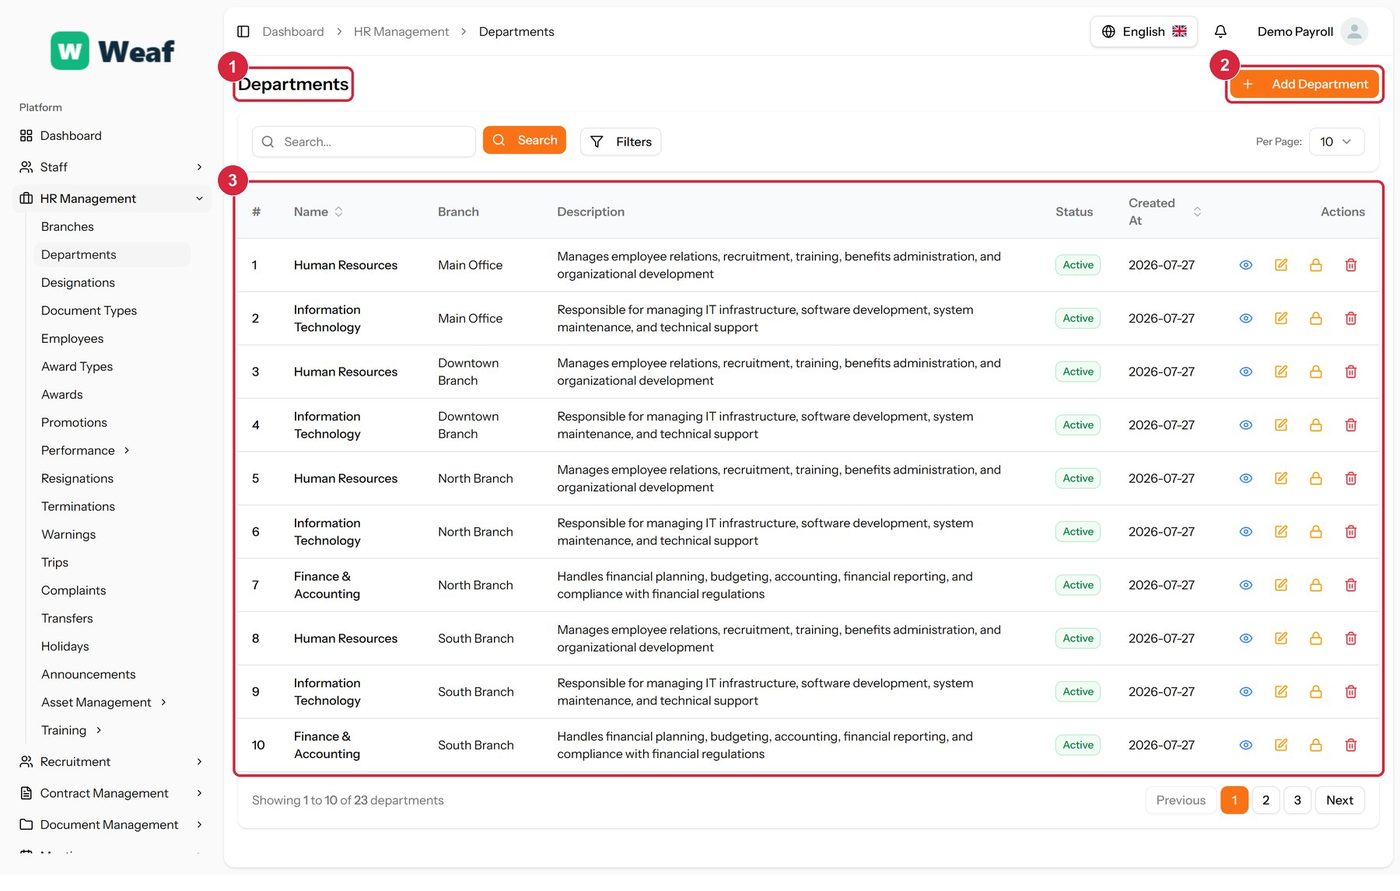Open Holidays in the sidebar
Screen dimensions: 1400x891
tap(65, 647)
